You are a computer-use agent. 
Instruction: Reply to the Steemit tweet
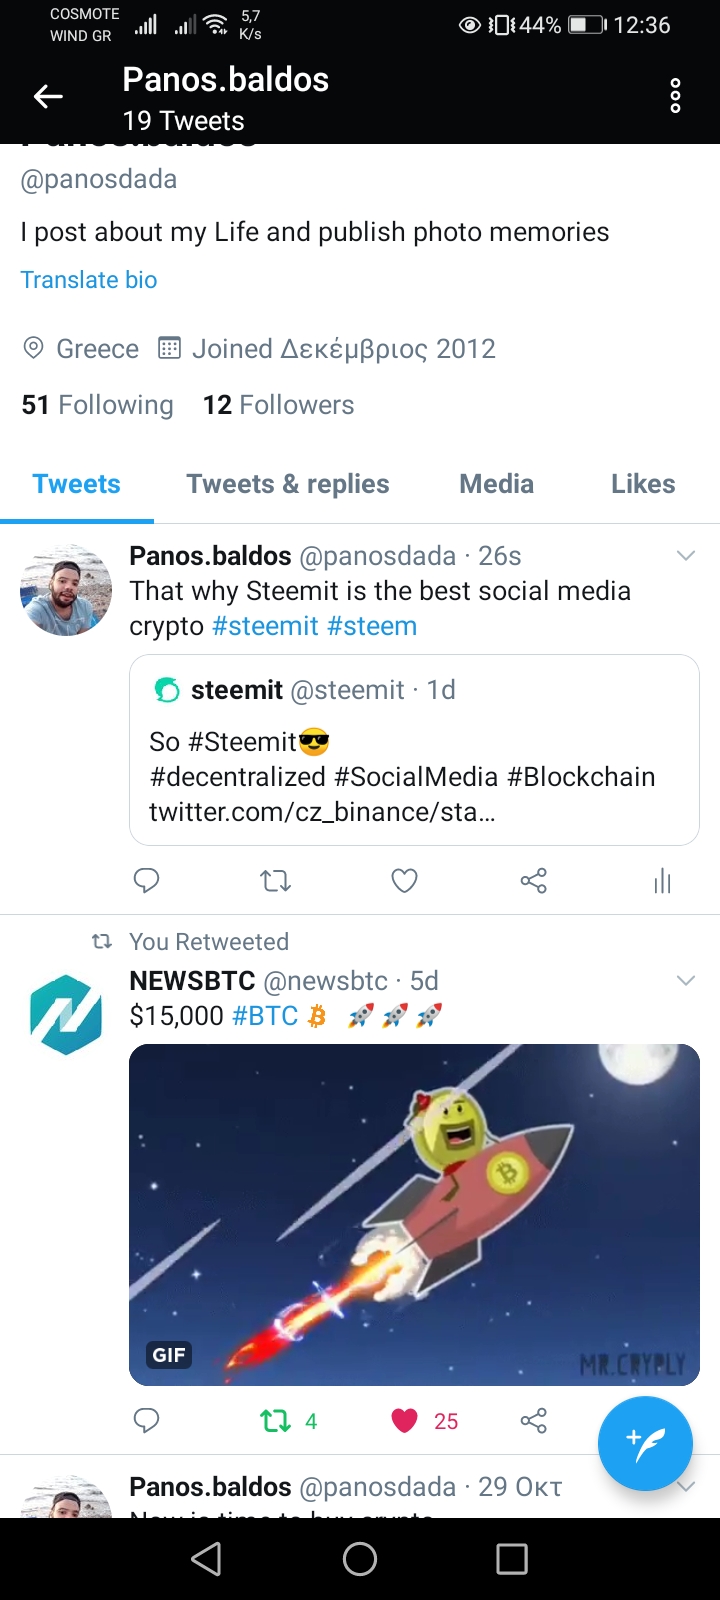147,880
